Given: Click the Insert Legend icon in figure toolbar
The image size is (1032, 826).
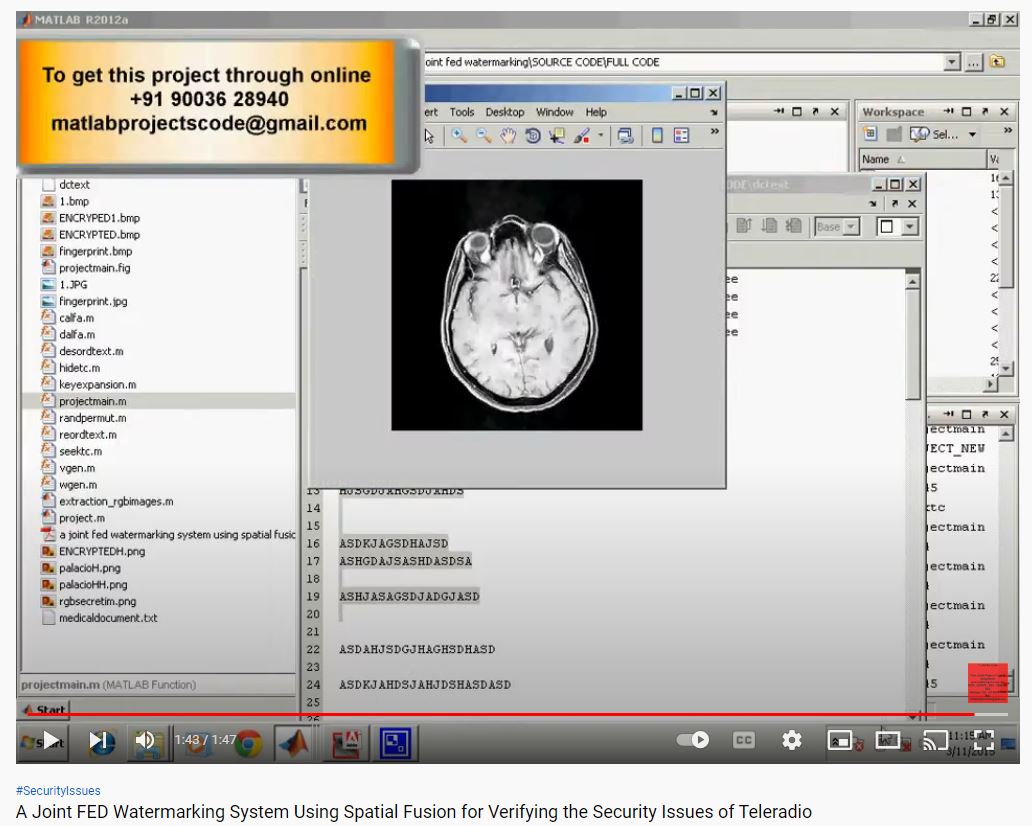Looking at the screenshot, I should pos(681,136).
